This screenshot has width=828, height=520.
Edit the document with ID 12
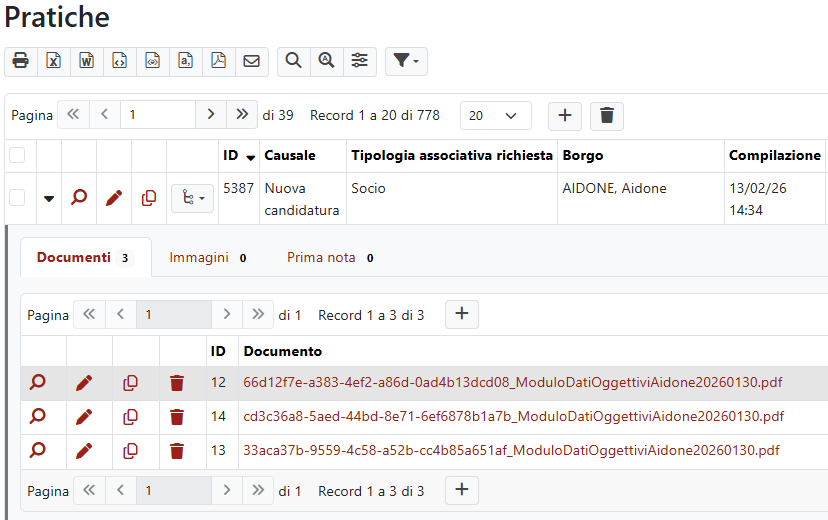pos(84,383)
